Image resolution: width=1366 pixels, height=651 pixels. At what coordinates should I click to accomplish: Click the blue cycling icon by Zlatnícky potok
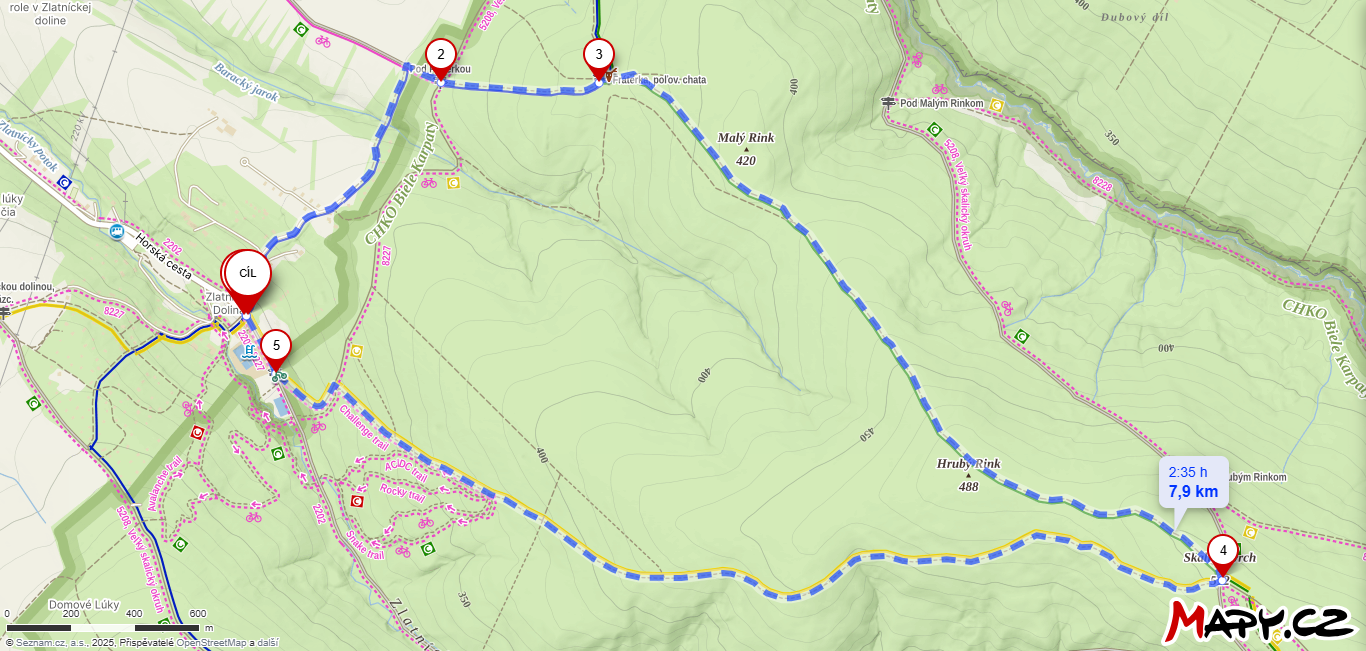pyautogui.click(x=64, y=182)
